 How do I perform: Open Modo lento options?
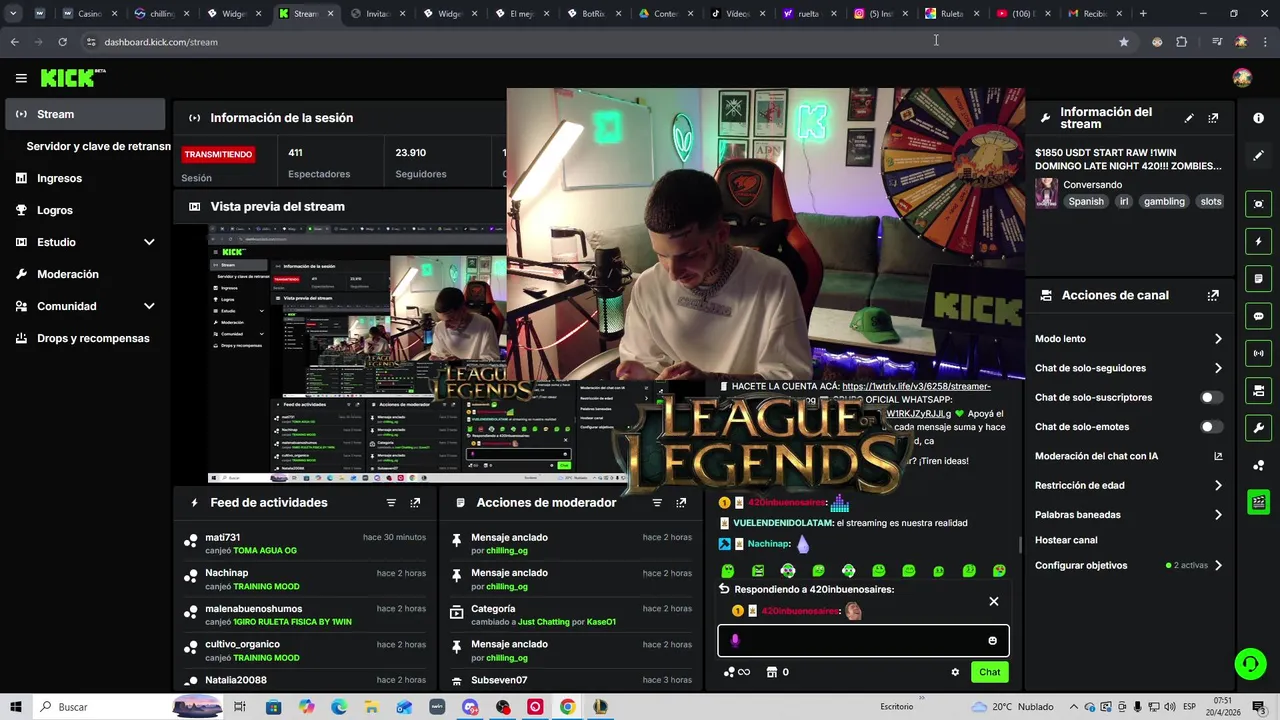[x=1129, y=339]
